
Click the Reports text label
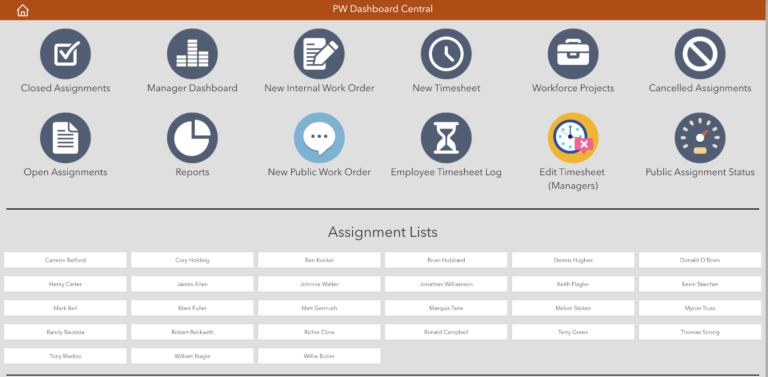192,172
